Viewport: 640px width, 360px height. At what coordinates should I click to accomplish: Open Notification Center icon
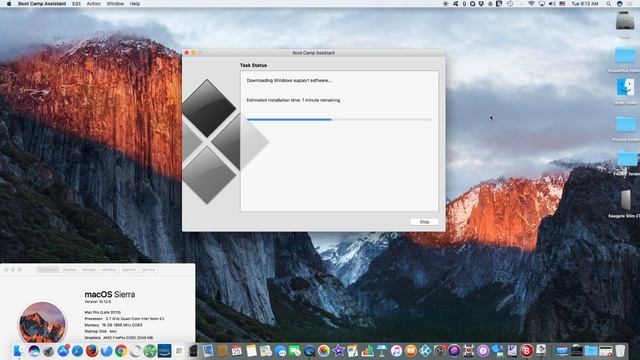click(631, 4)
